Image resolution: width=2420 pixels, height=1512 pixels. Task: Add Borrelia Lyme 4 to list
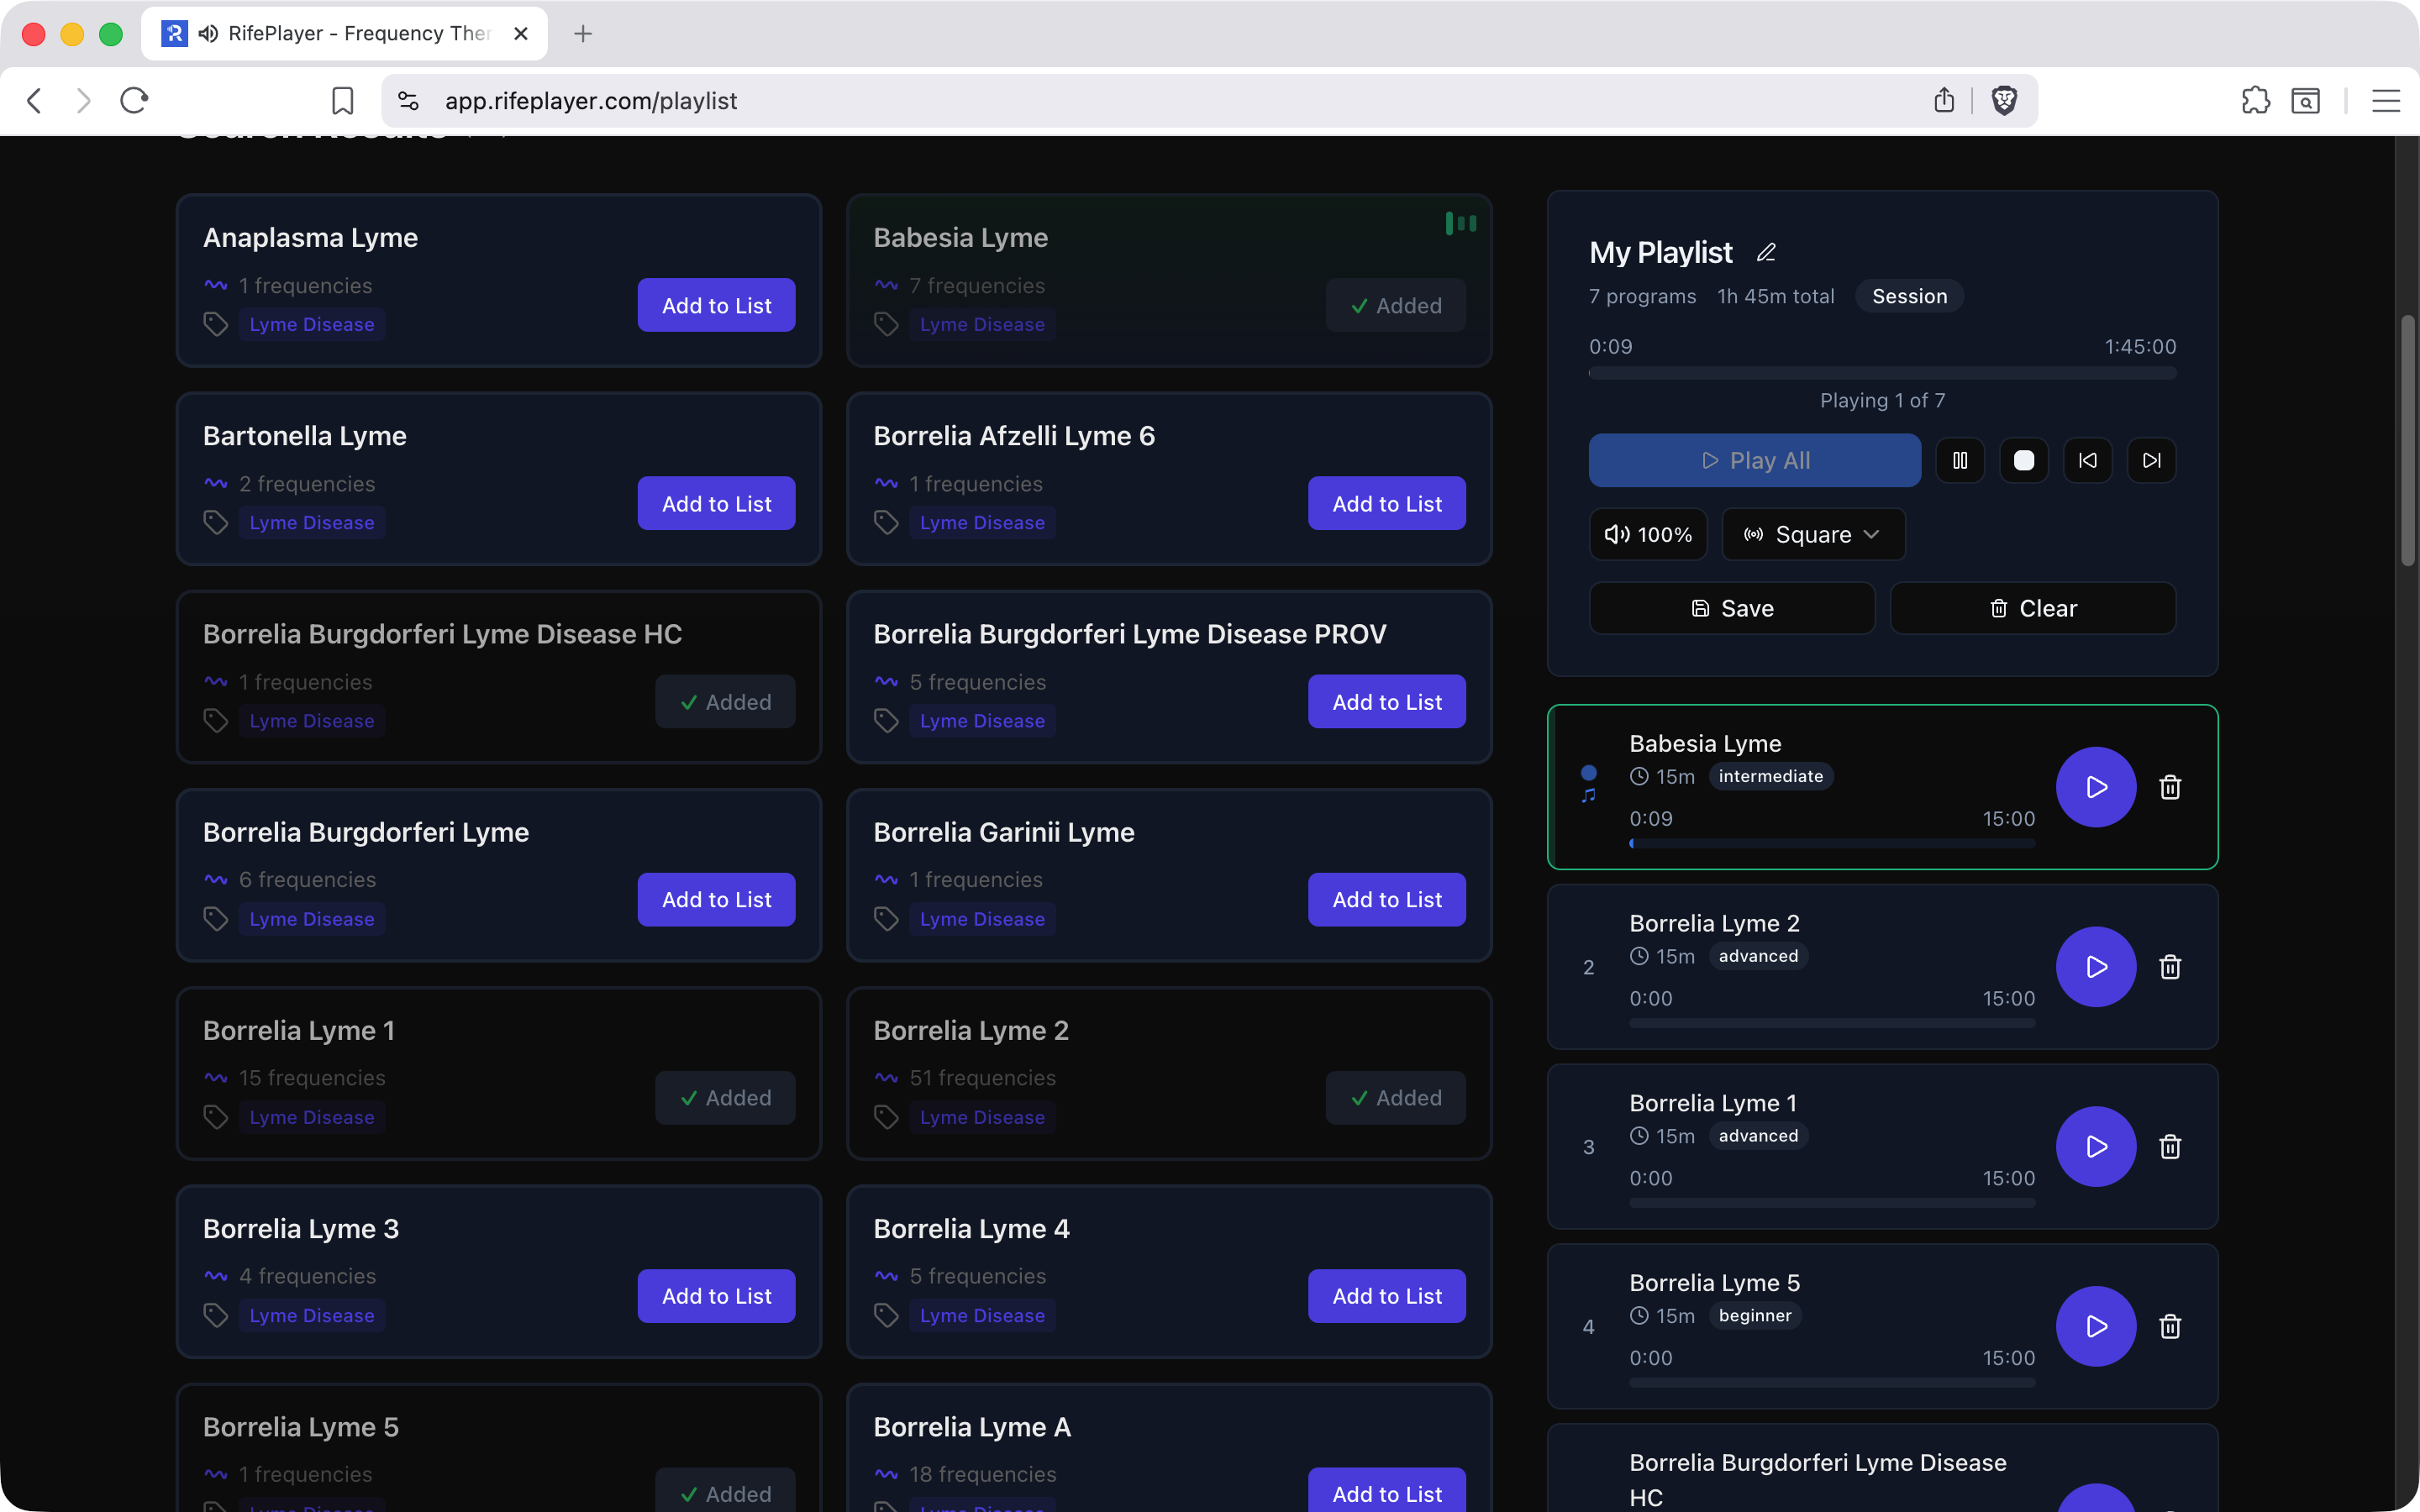point(1387,1295)
